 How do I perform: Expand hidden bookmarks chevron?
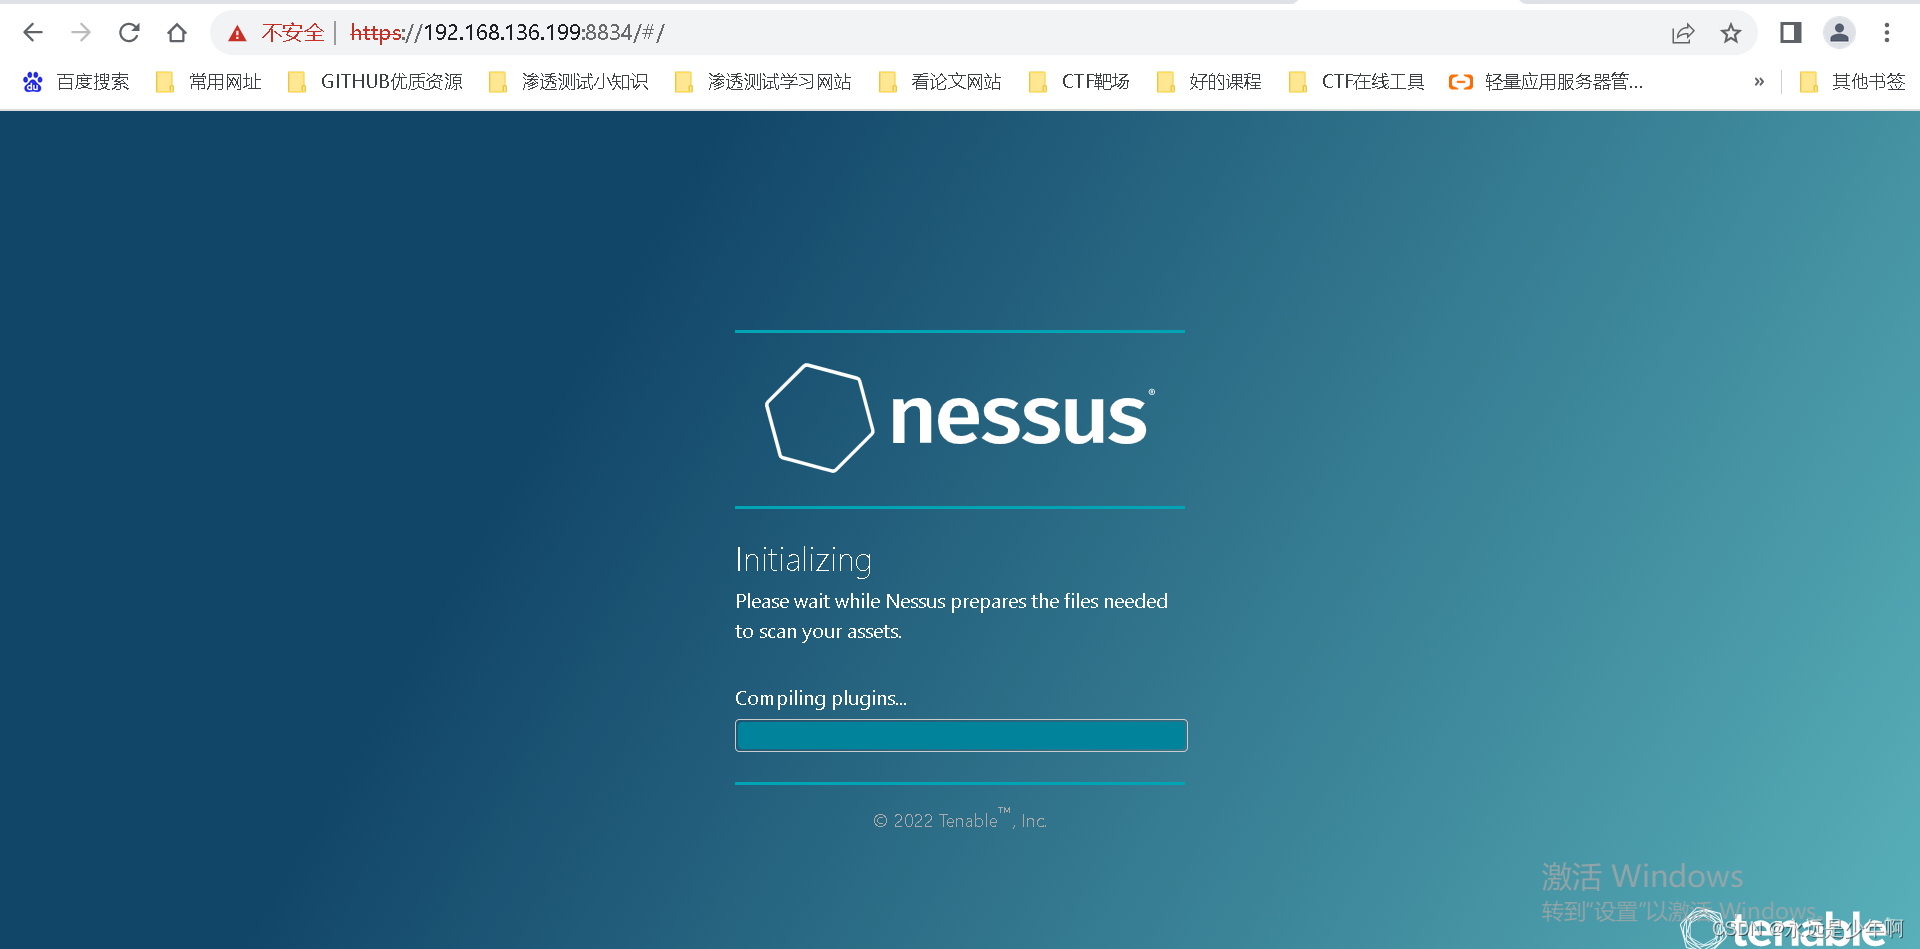(x=1759, y=82)
